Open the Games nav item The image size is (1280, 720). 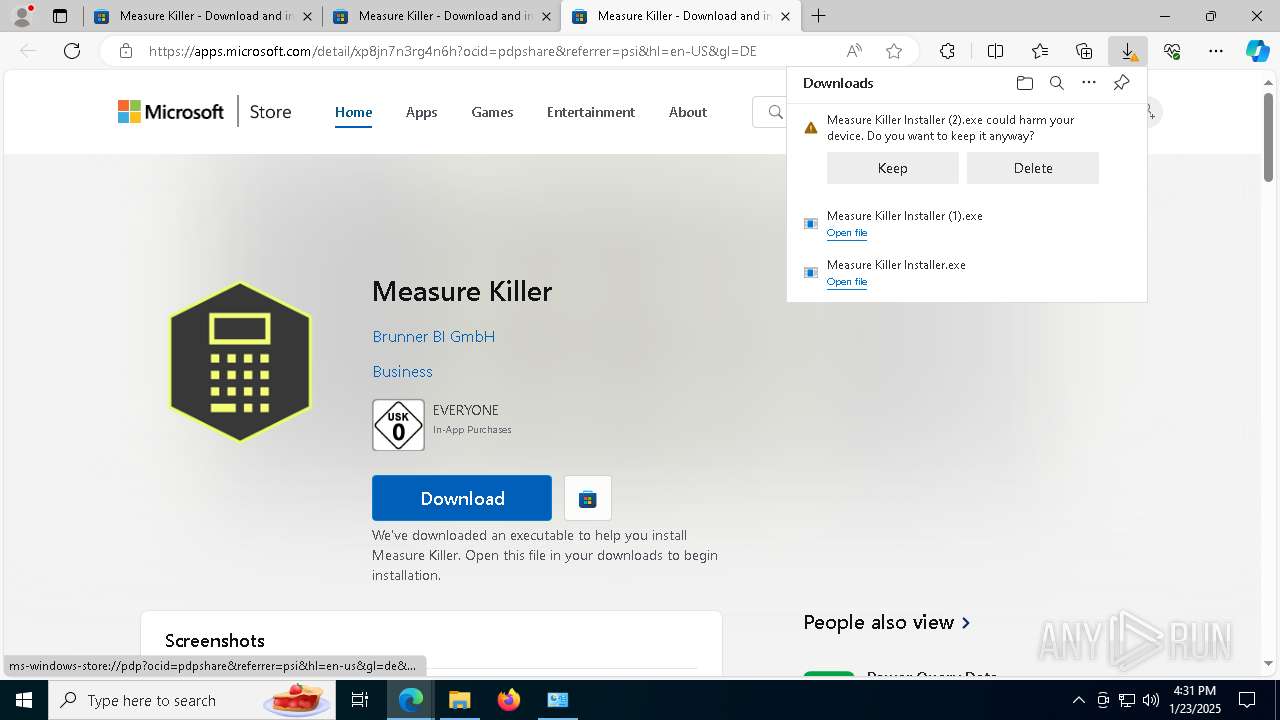(492, 112)
